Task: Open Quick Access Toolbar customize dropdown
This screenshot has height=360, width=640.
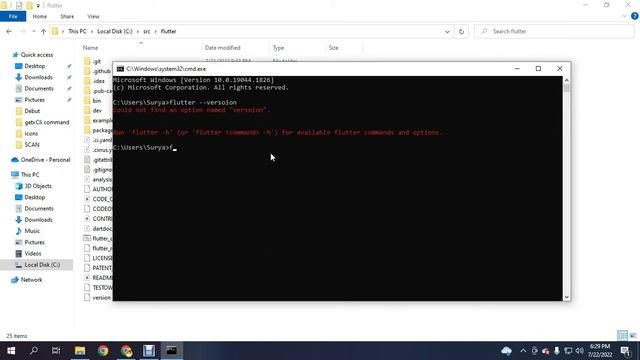Action: tap(38, 6)
